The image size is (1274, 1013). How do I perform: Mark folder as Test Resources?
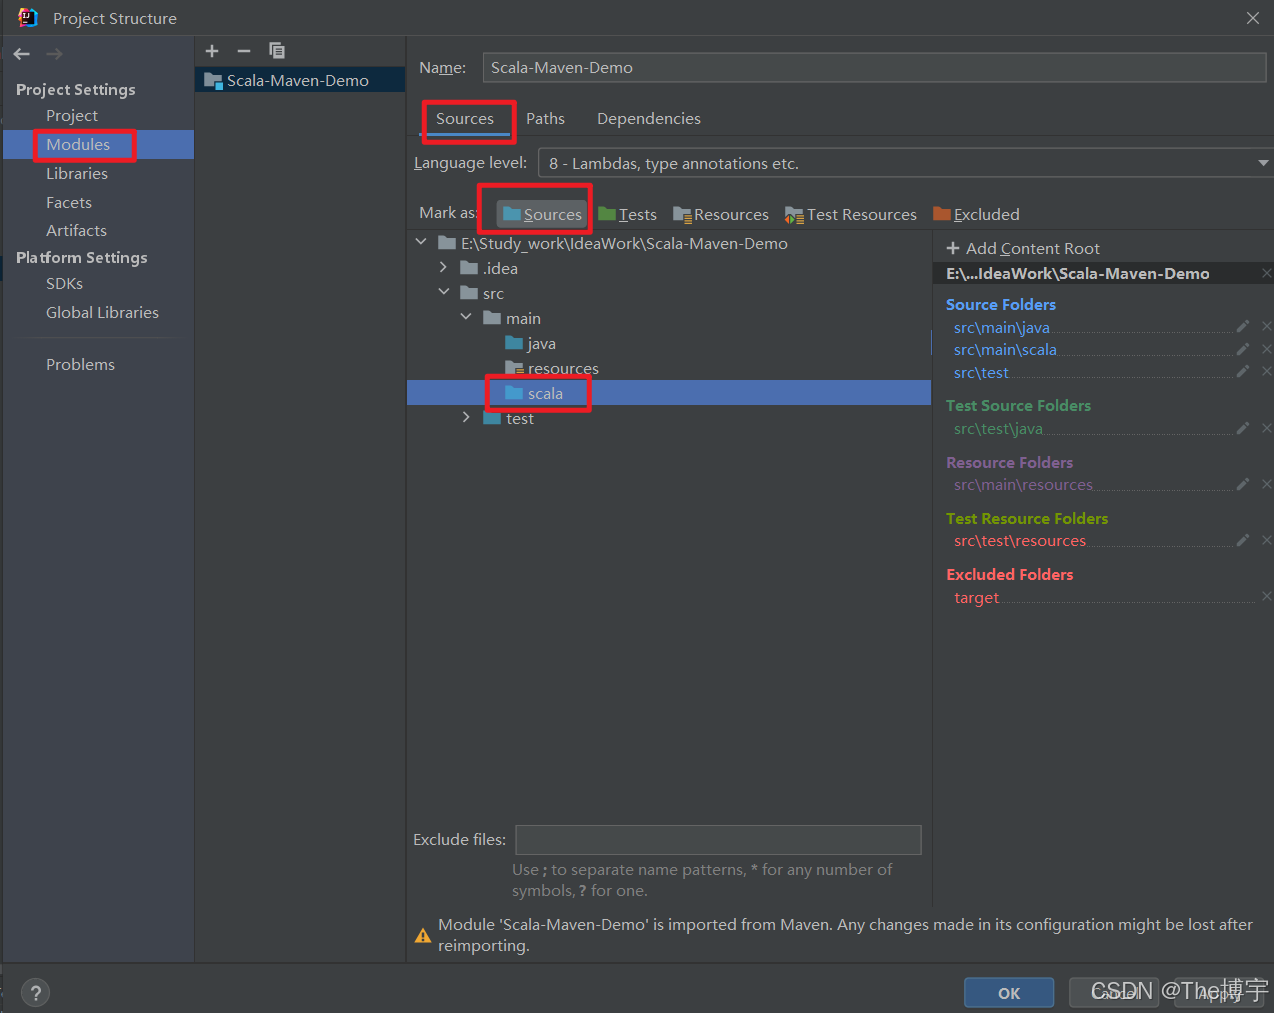[851, 215]
